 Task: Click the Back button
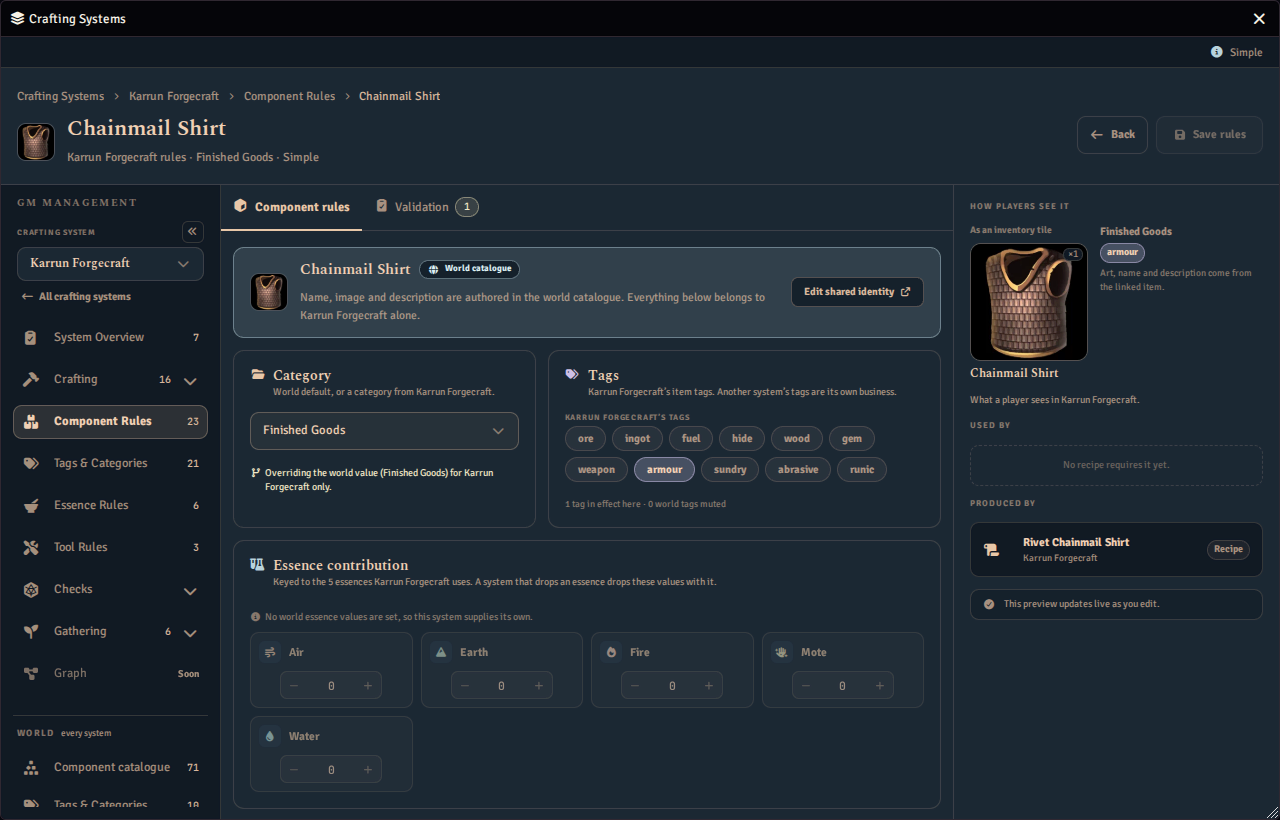point(1112,135)
